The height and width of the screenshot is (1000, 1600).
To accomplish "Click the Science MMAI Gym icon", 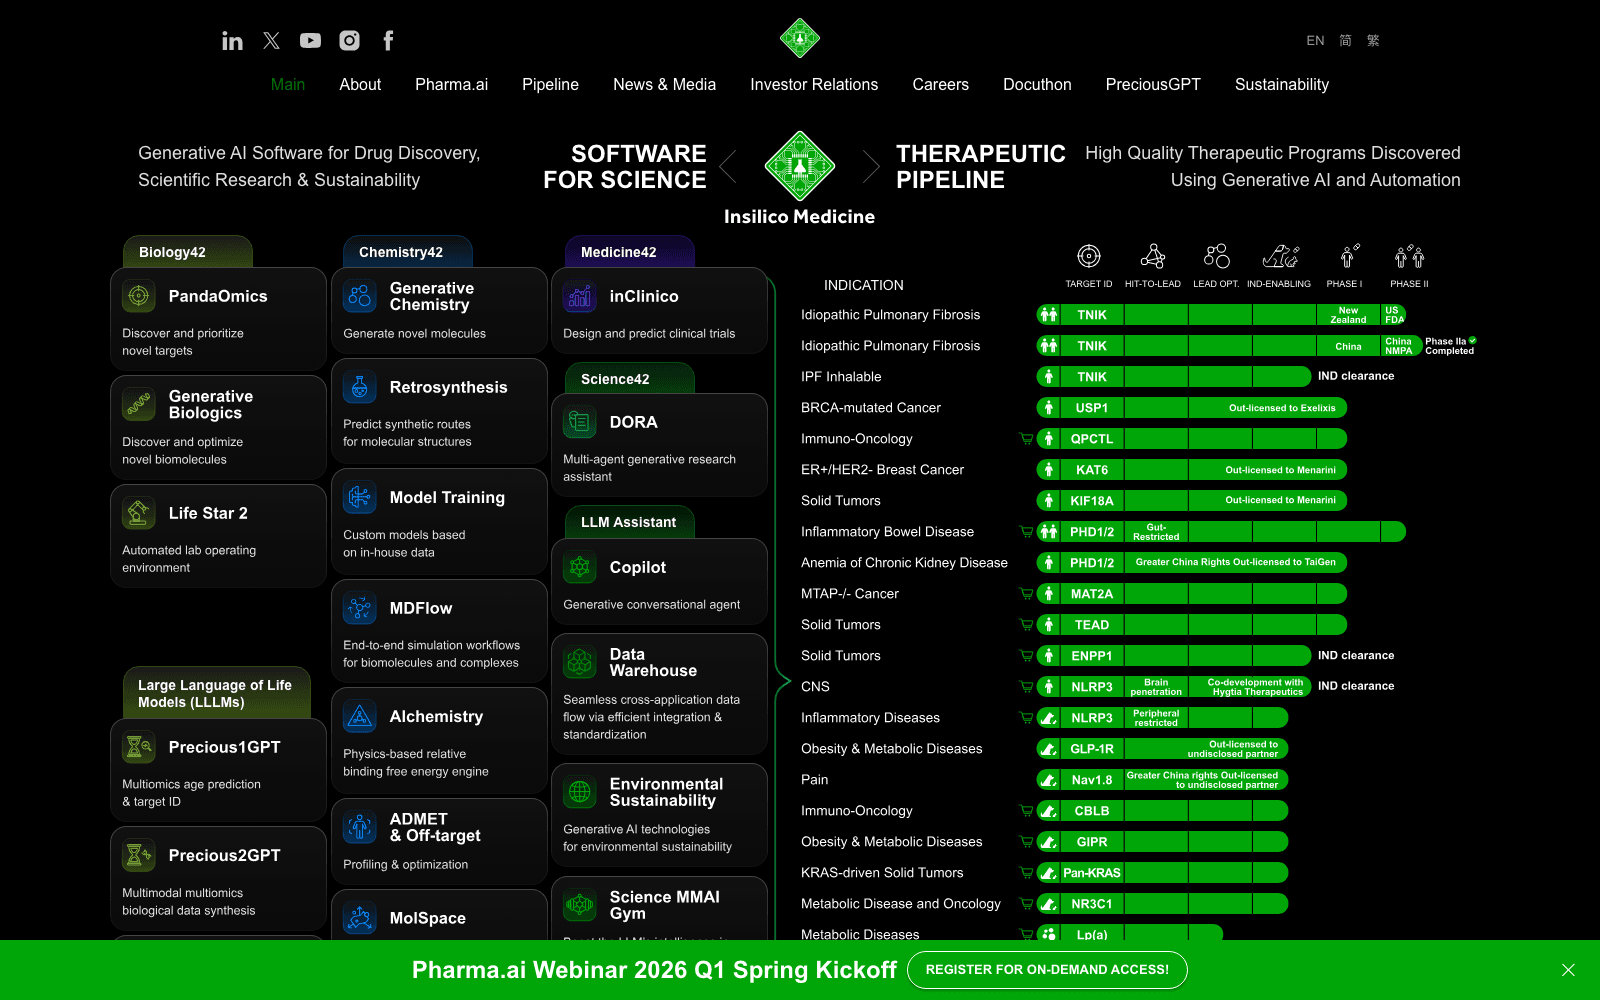I will [580, 905].
